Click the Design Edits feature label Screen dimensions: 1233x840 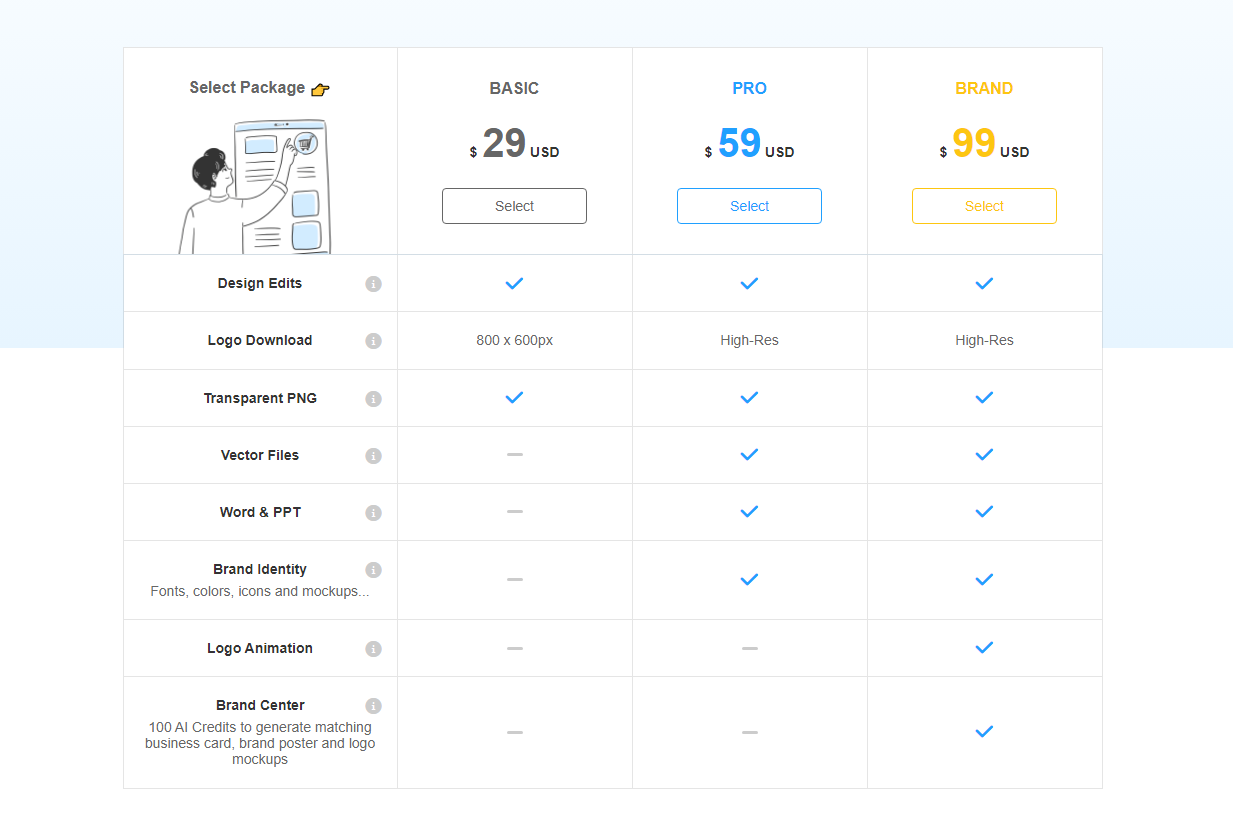(x=260, y=284)
